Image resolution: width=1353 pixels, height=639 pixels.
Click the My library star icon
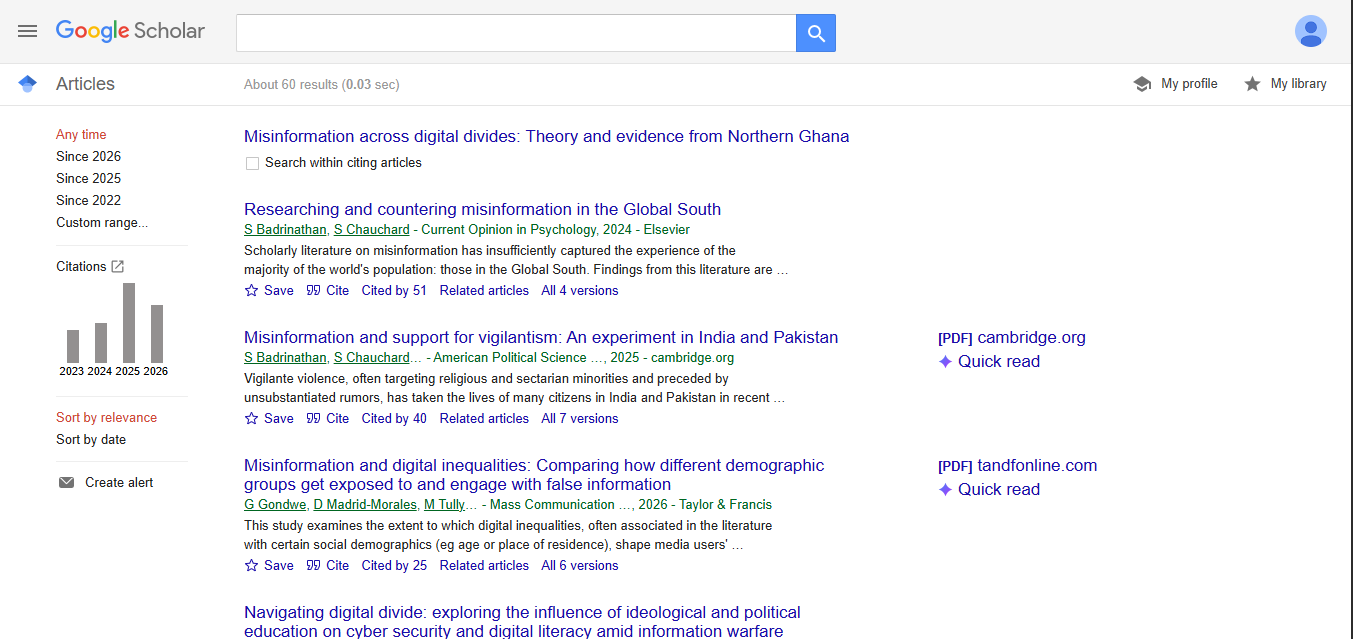(x=1252, y=84)
